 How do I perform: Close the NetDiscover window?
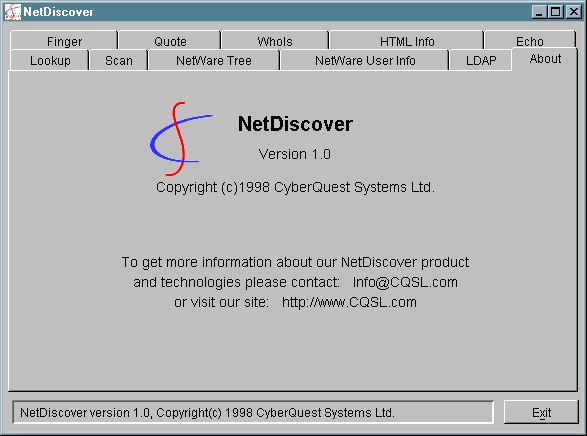coord(574,12)
